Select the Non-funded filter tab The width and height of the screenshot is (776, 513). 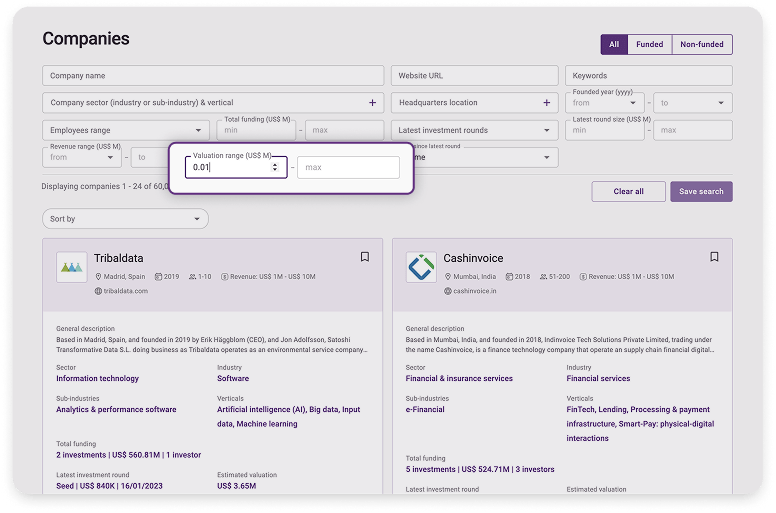coord(702,45)
